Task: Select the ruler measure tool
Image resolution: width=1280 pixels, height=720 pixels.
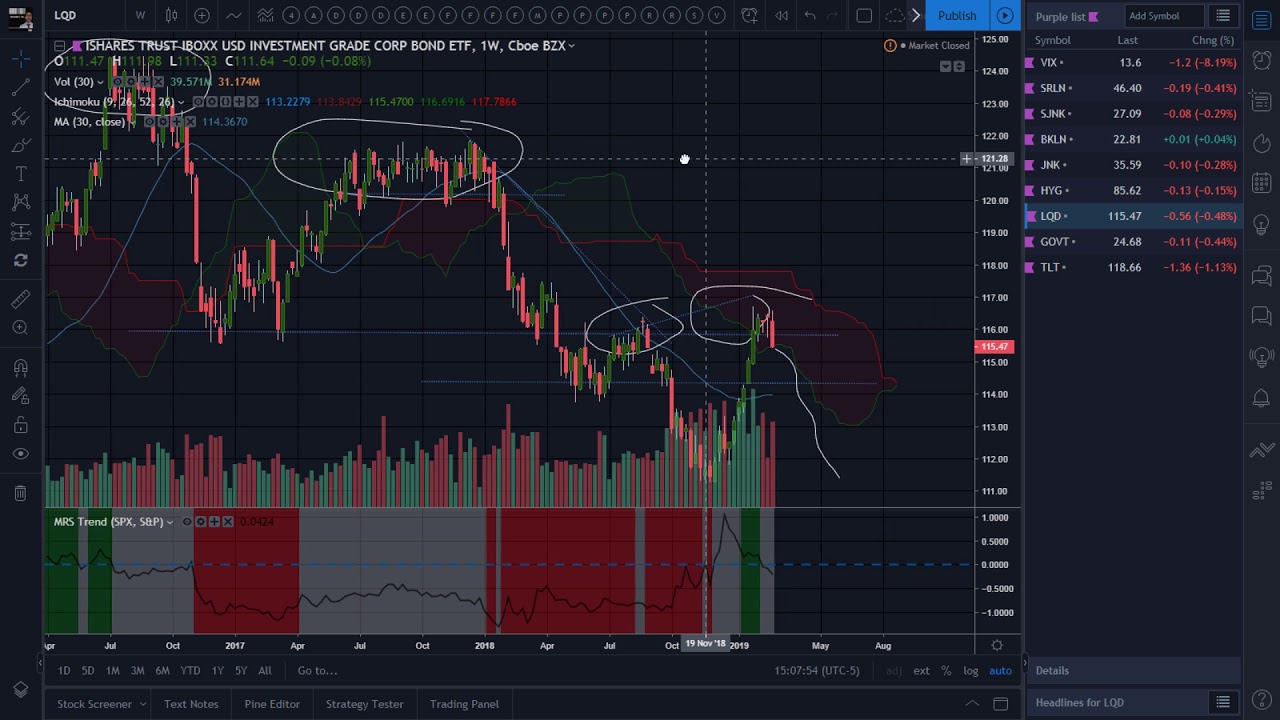Action: [20, 299]
